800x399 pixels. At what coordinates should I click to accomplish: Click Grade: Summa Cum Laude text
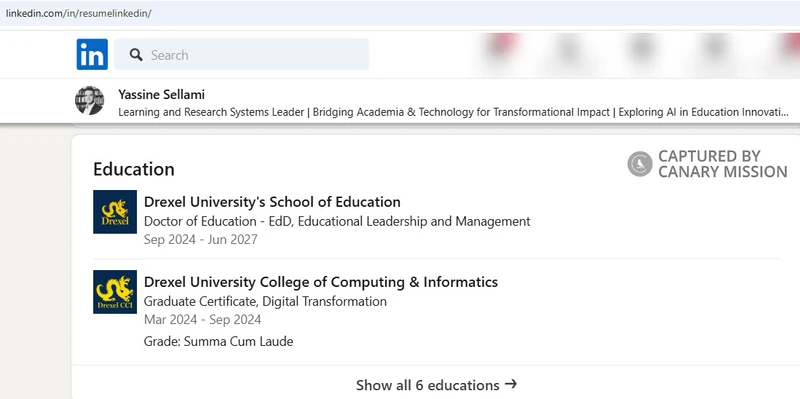click(x=218, y=341)
